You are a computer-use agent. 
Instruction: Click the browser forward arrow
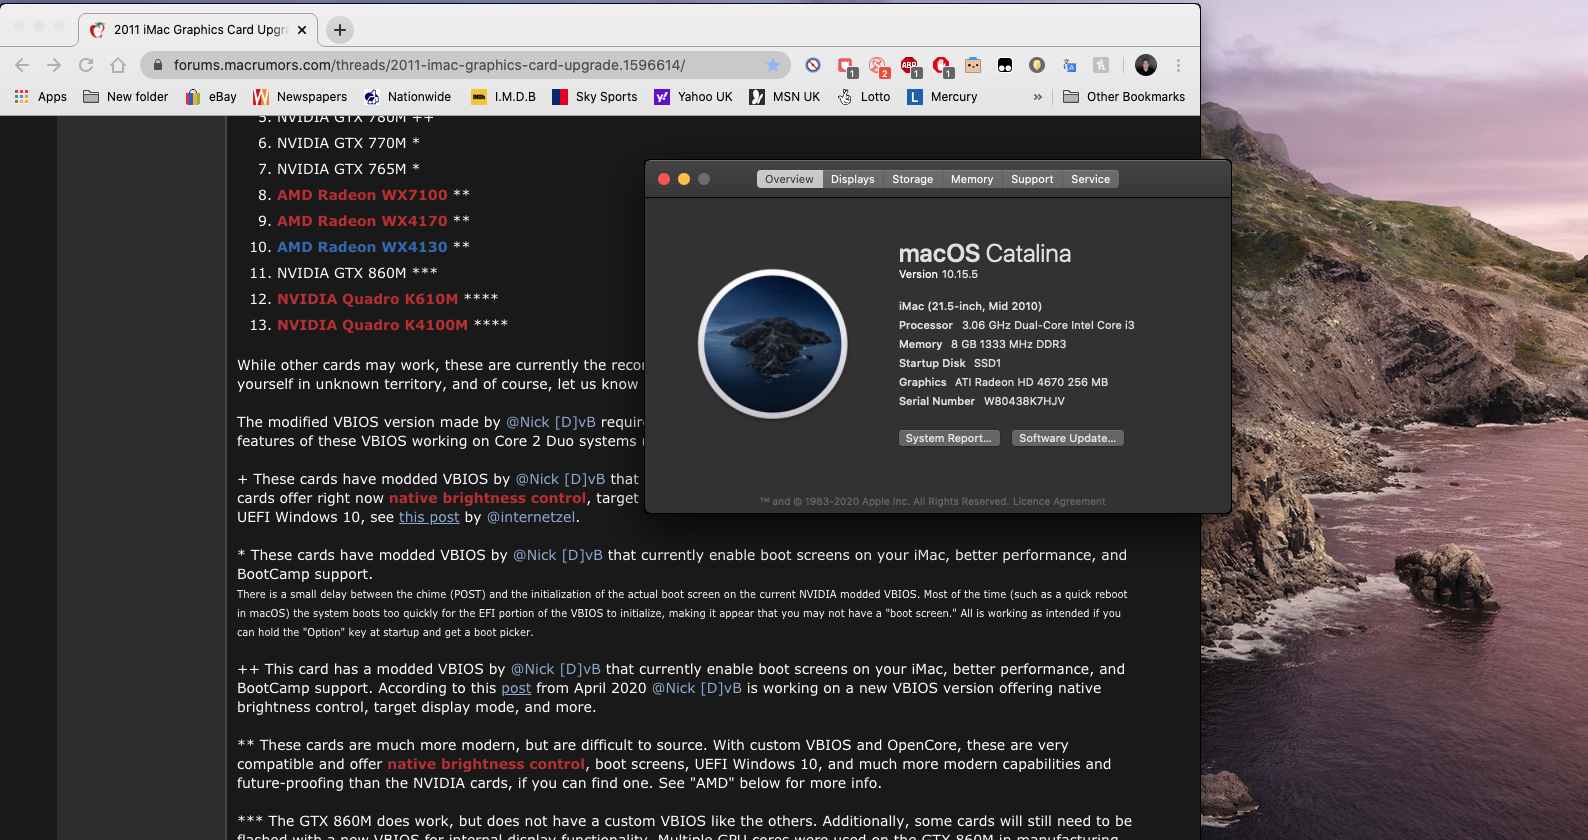click(54, 65)
